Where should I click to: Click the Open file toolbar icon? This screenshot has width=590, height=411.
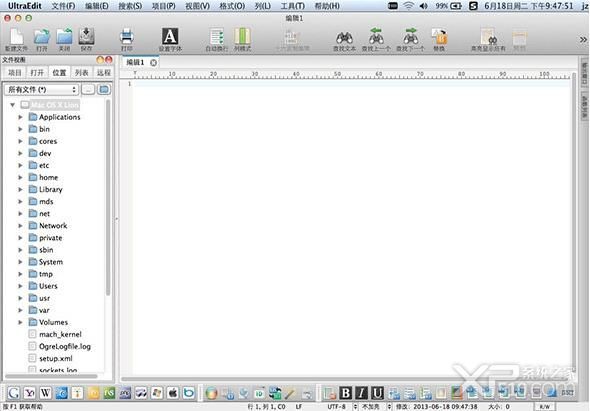(x=41, y=37)
